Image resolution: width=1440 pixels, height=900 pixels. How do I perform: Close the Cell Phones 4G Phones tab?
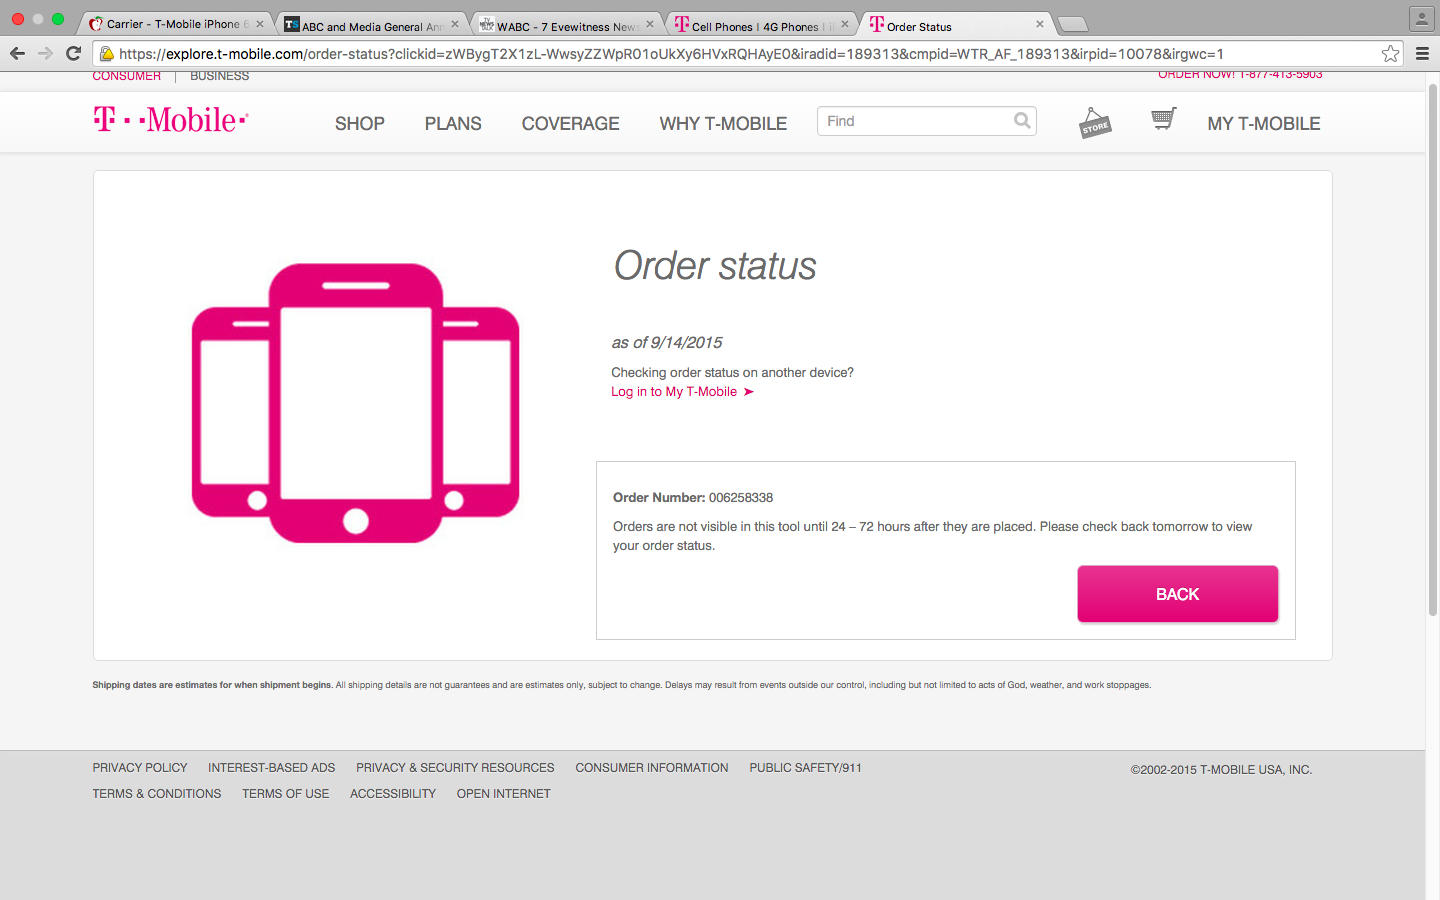(x=845, y=24)
